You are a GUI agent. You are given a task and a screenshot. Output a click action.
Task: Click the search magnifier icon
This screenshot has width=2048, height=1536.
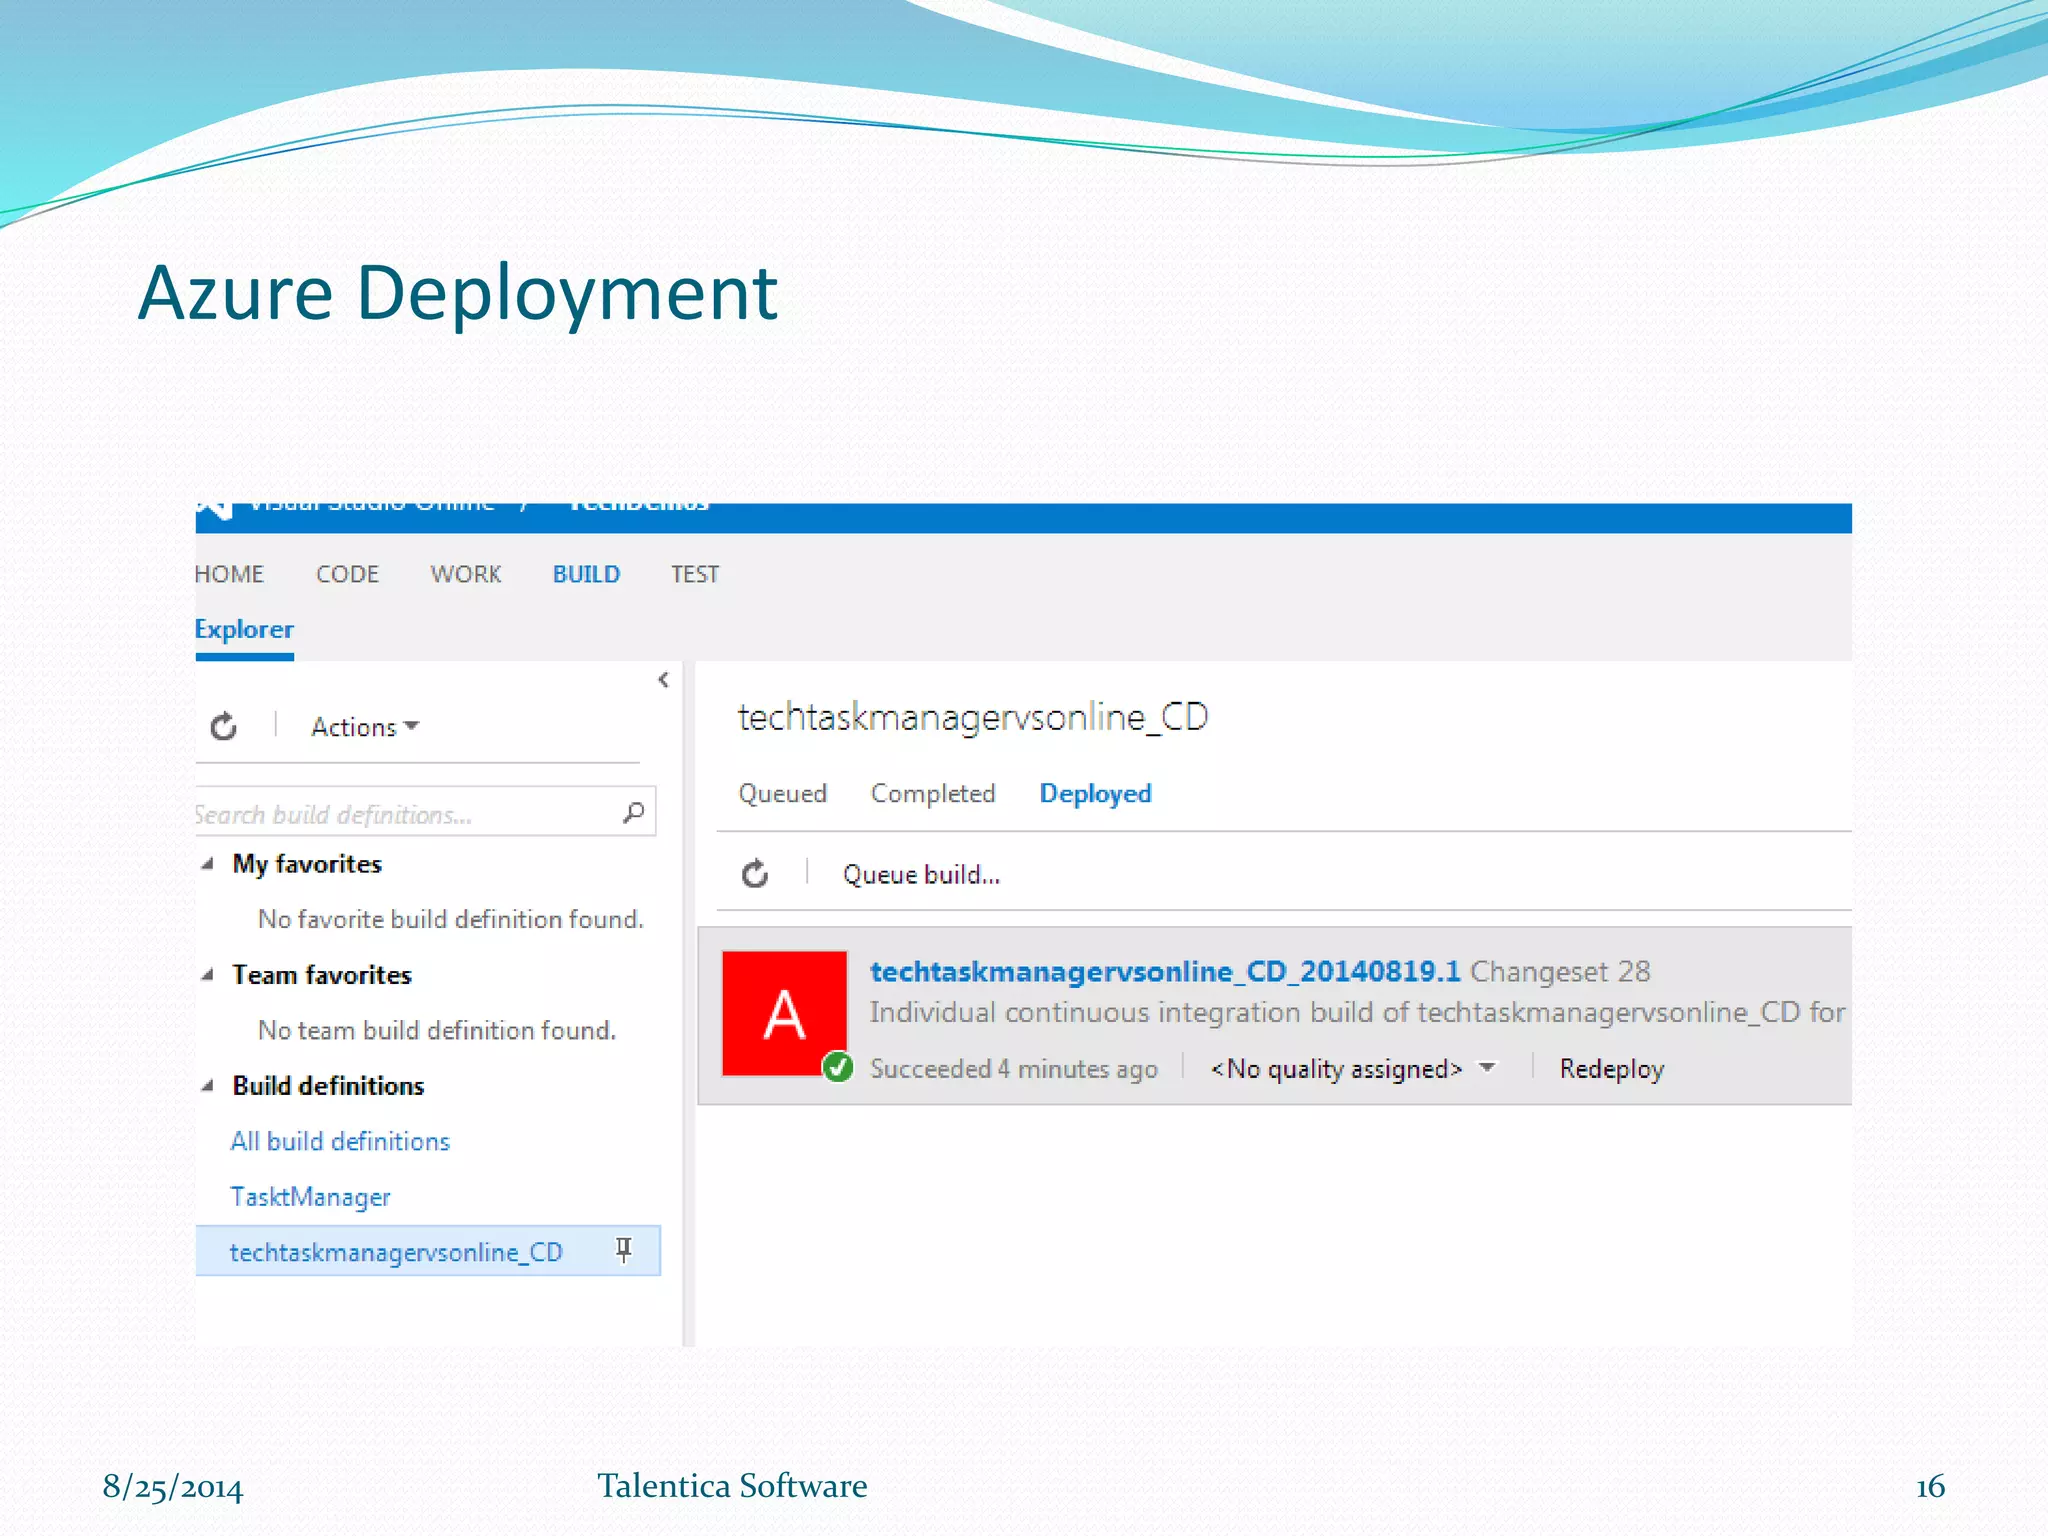[633, 812]
